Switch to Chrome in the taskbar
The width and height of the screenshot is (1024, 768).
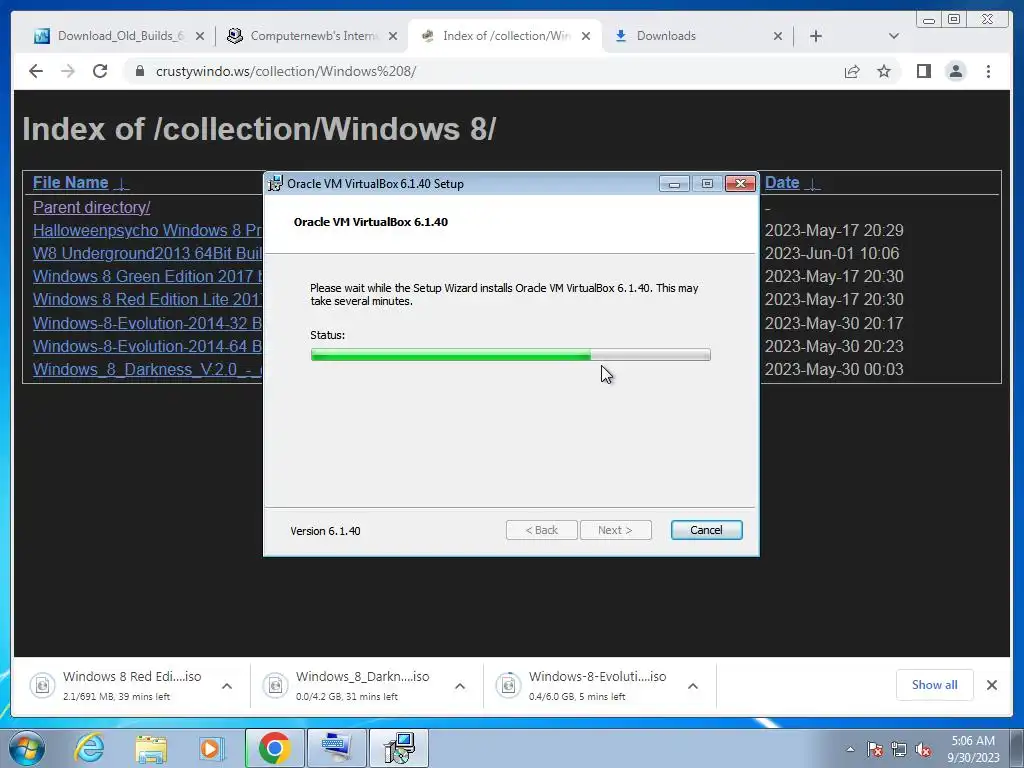[274, 748]
